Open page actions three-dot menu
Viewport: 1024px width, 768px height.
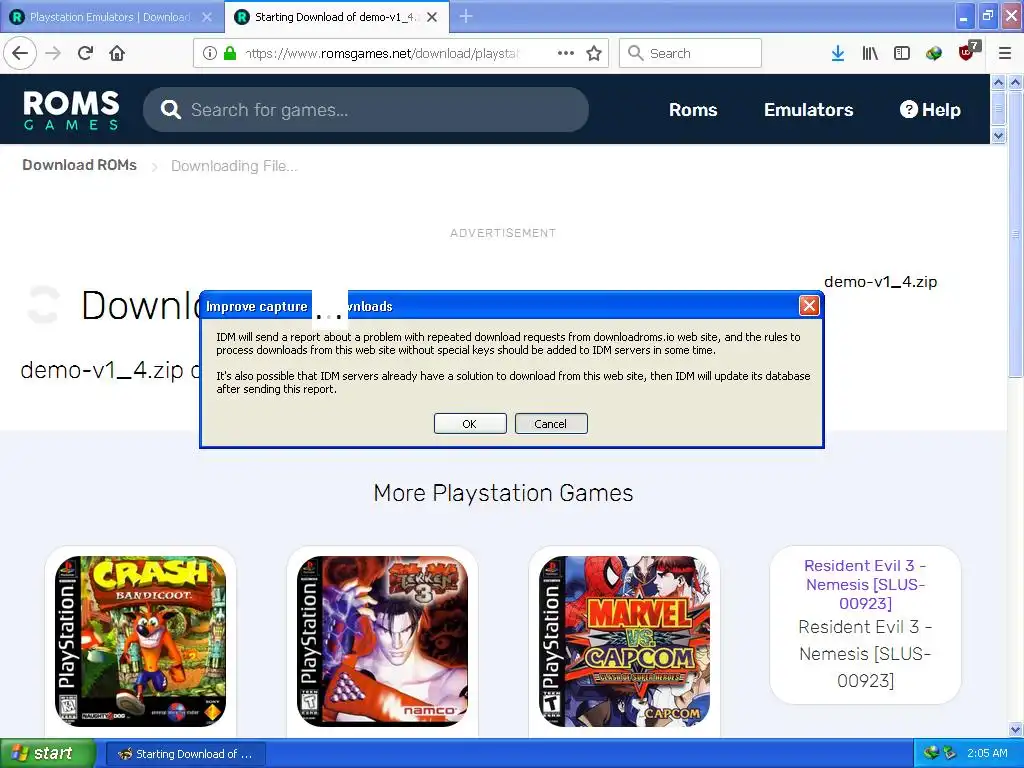tap(566, 53)
